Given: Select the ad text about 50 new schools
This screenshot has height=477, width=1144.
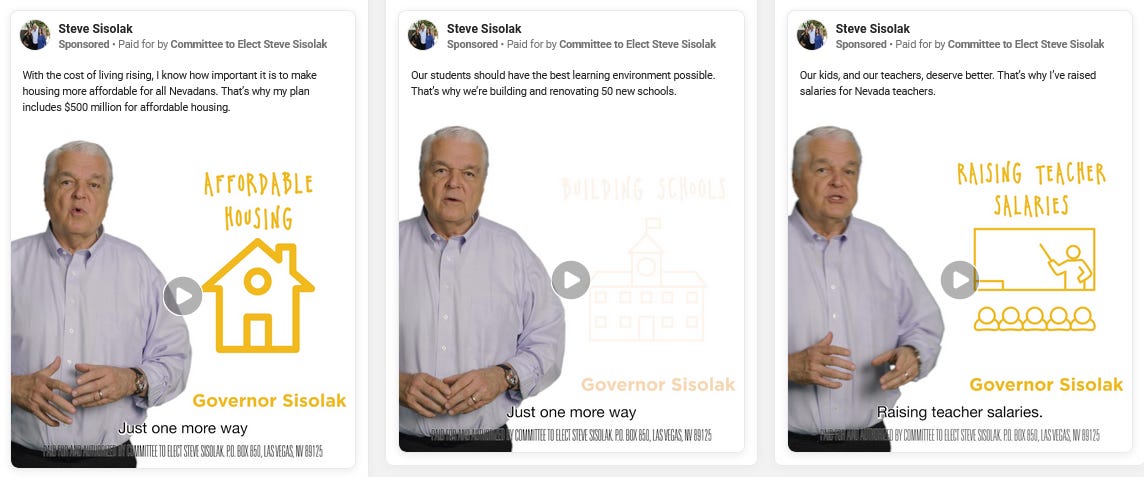Looking at the screenshot, I should point(563,83).
